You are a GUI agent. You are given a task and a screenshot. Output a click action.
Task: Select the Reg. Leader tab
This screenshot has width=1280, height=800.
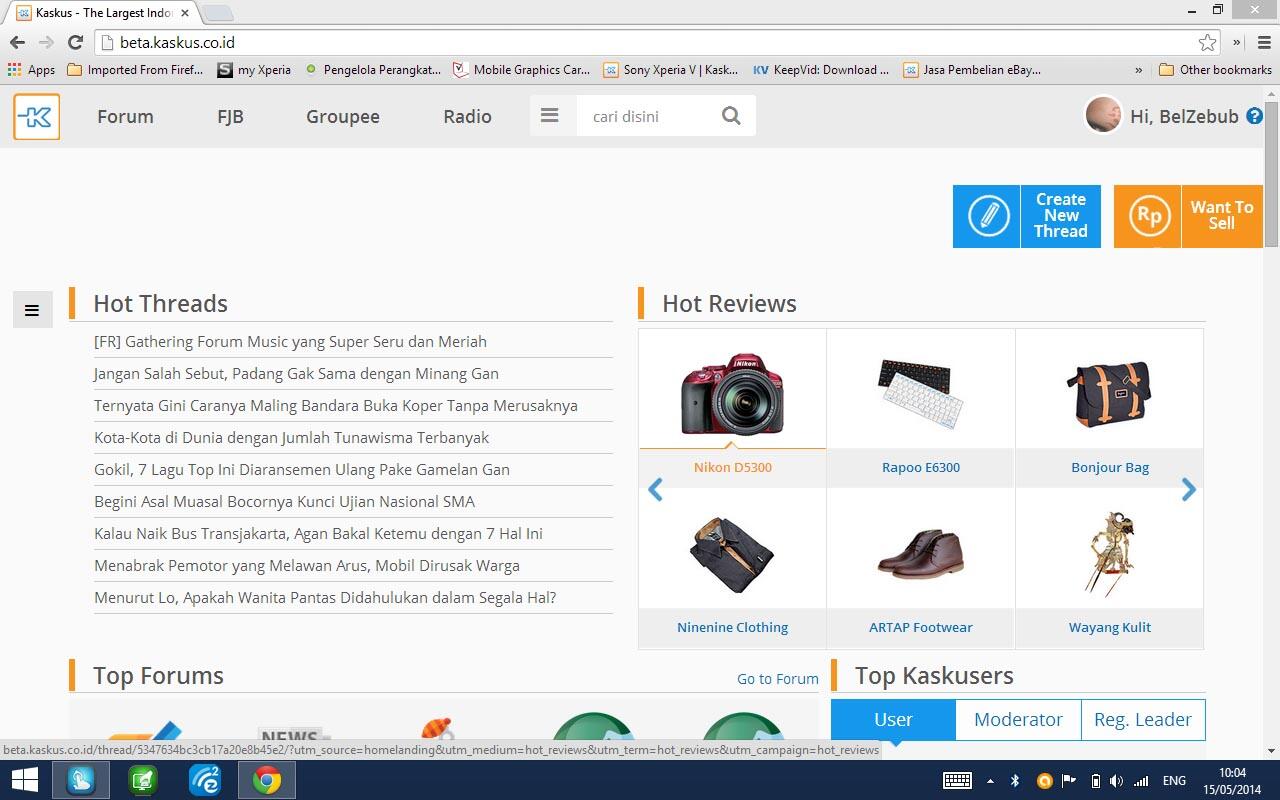tap(1143, 719)
